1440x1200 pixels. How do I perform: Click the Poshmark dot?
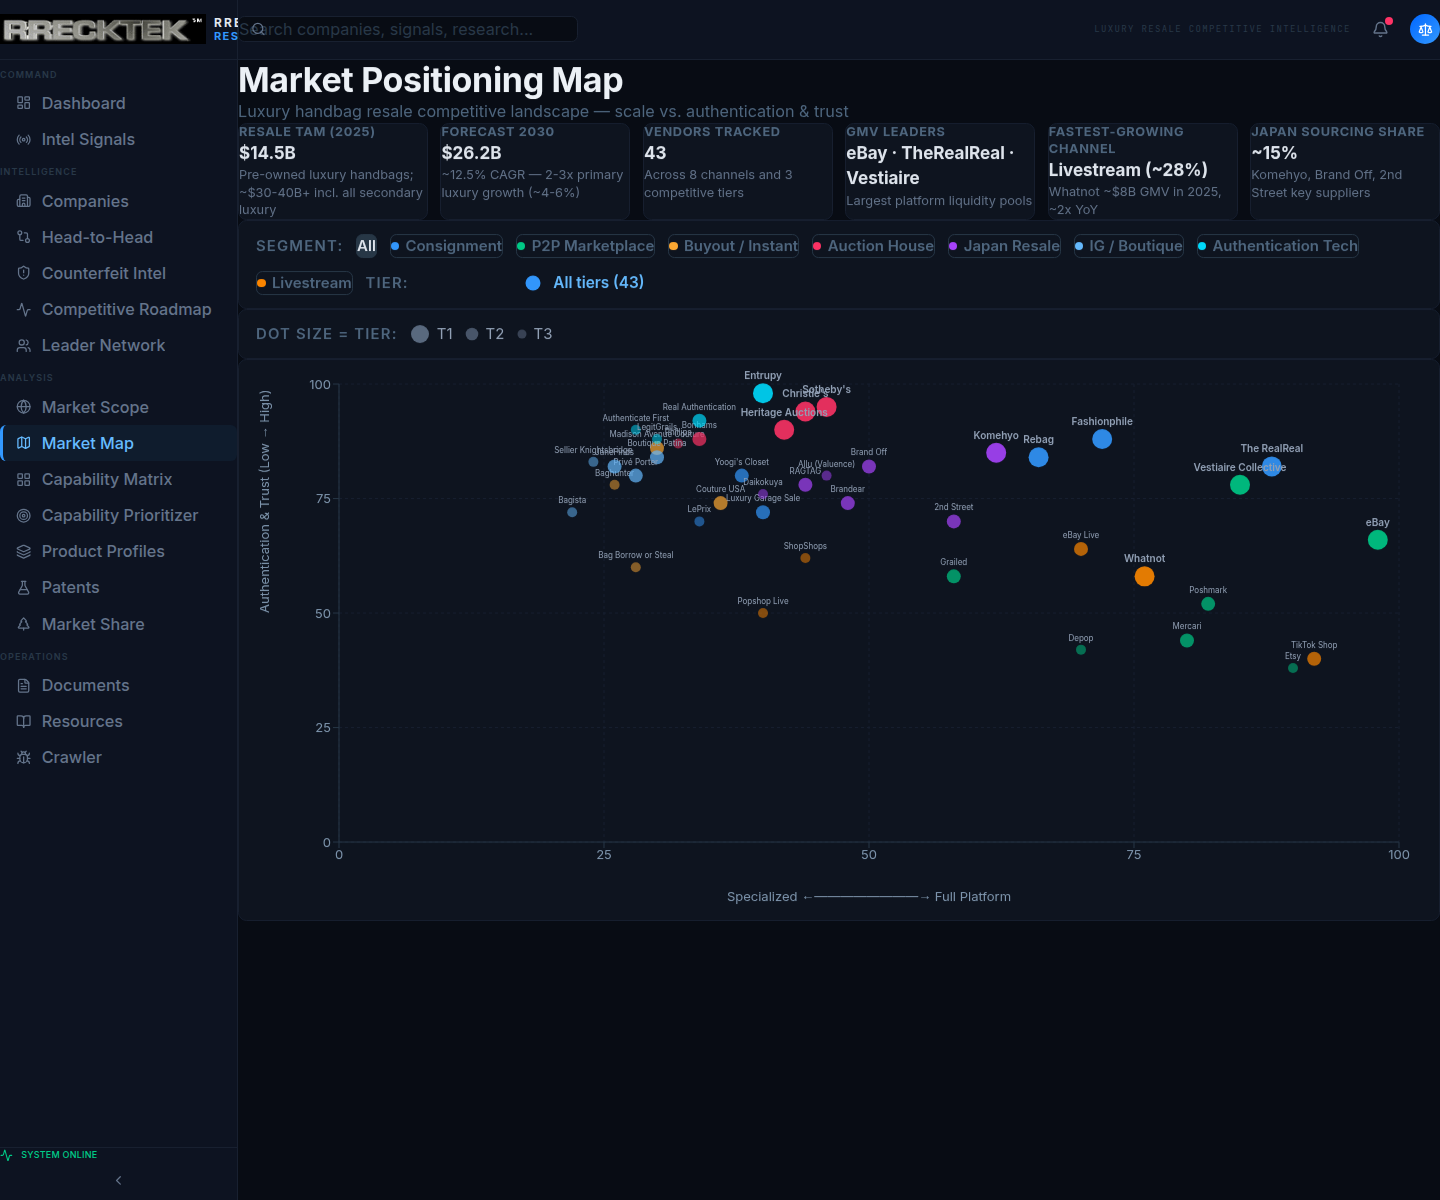(x=1208, y=604)
